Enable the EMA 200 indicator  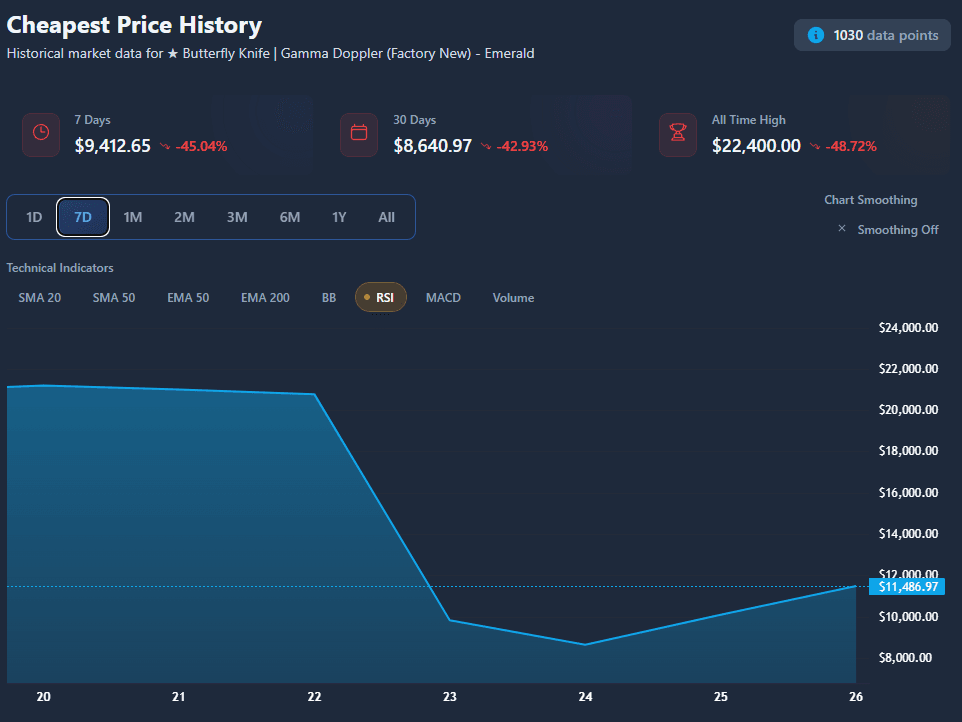pyautogui.click(x=265, y=297)
